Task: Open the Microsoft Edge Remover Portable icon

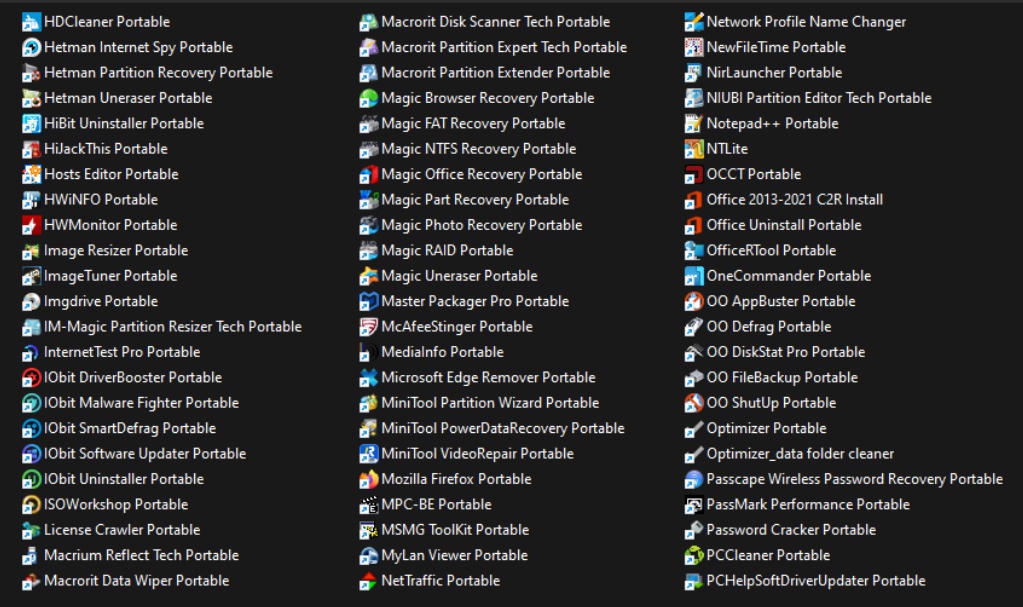Action: point(368,378)
